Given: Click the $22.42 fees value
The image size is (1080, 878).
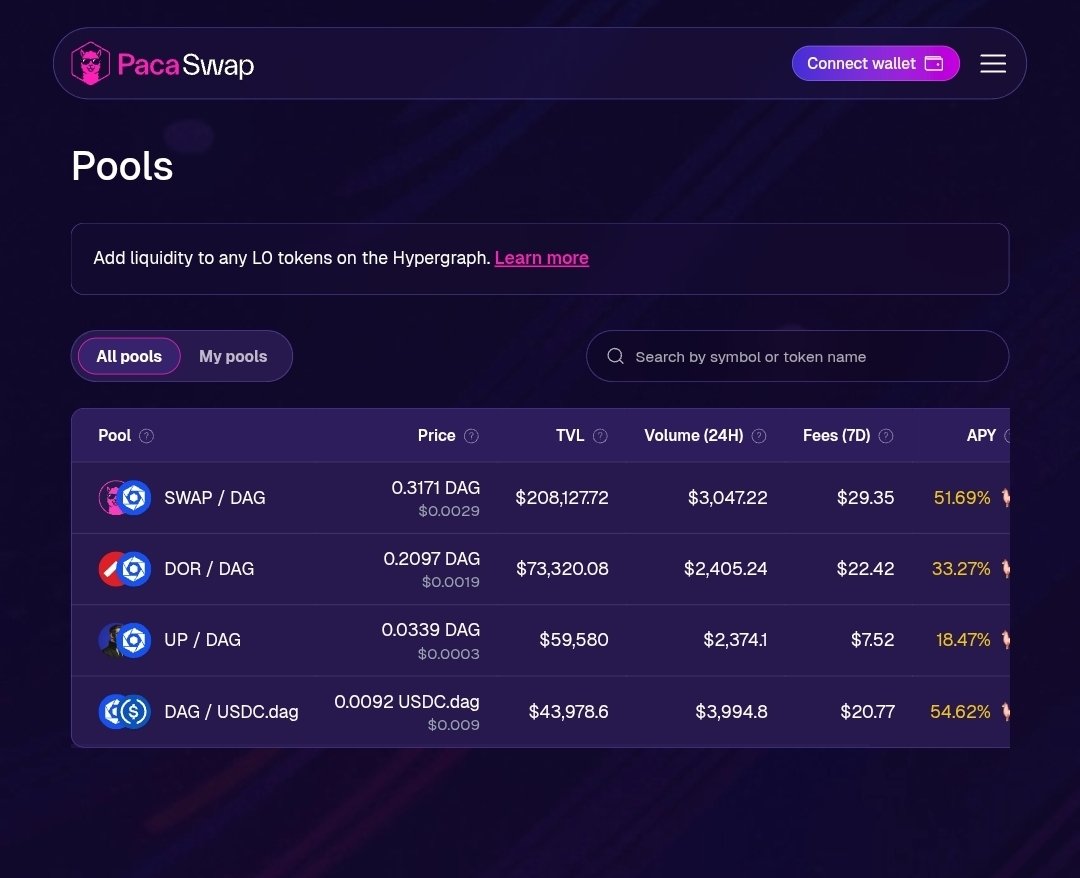Looking at the screenshot, I should [865, 569].
